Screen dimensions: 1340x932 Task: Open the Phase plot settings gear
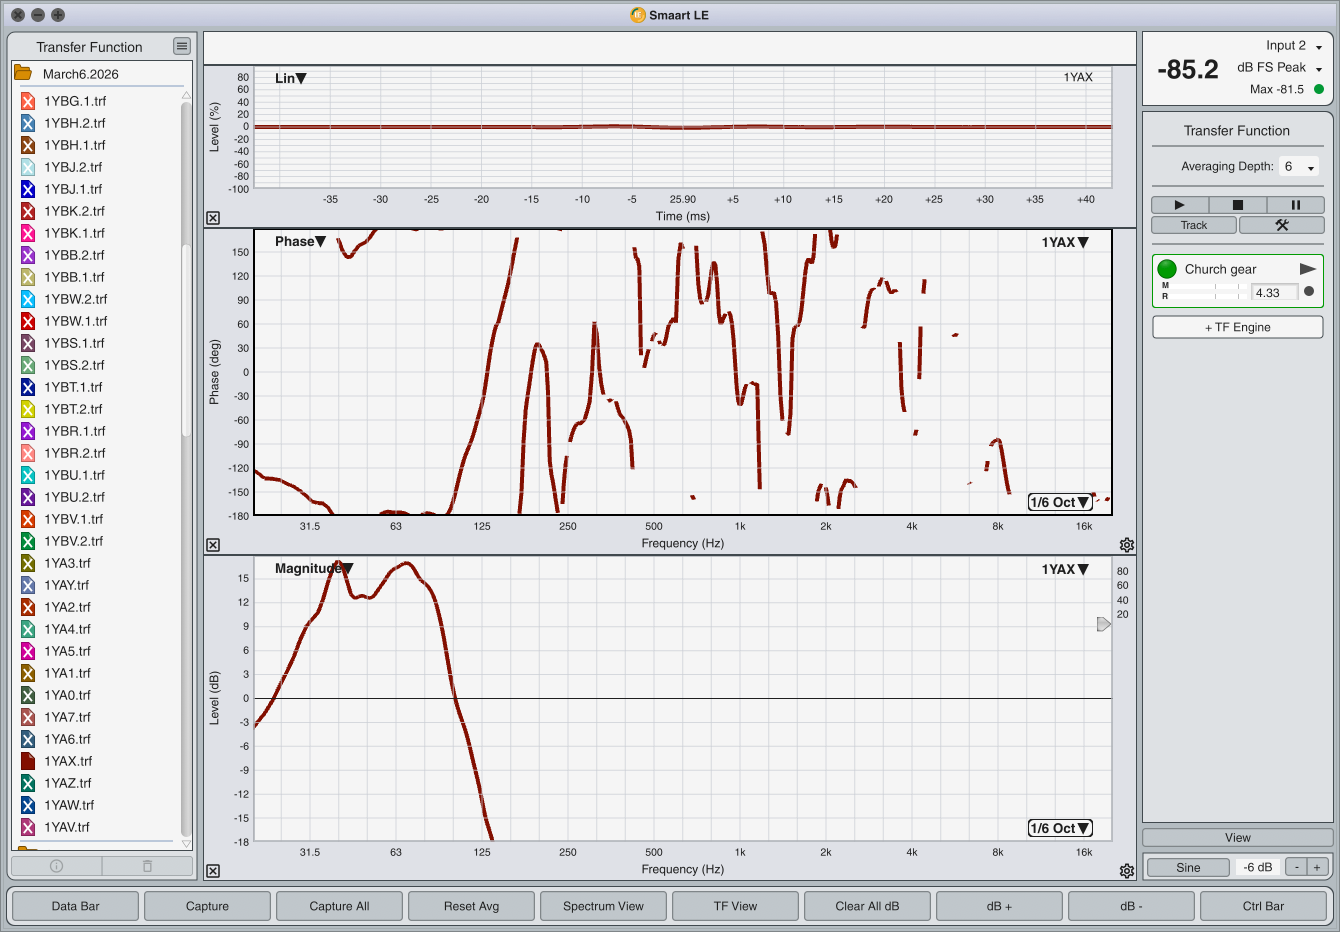[1127, 545]
